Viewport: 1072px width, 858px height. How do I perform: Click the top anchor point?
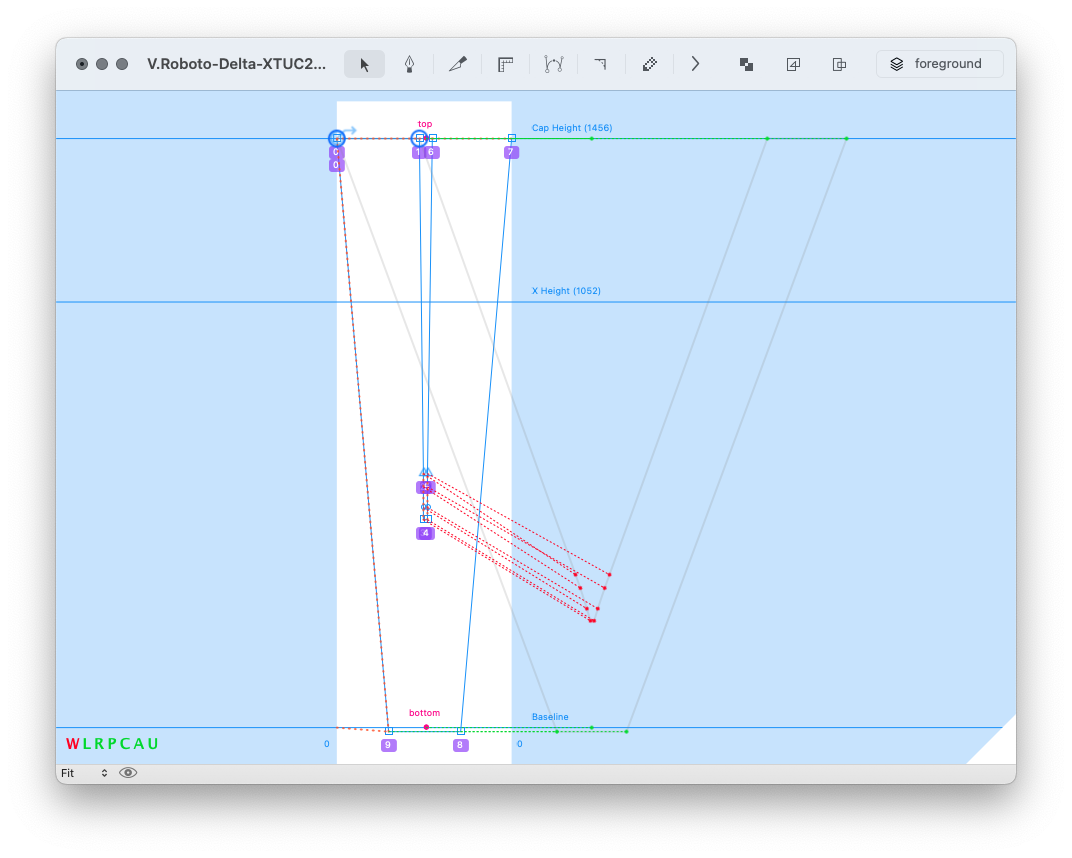point(425,138)
